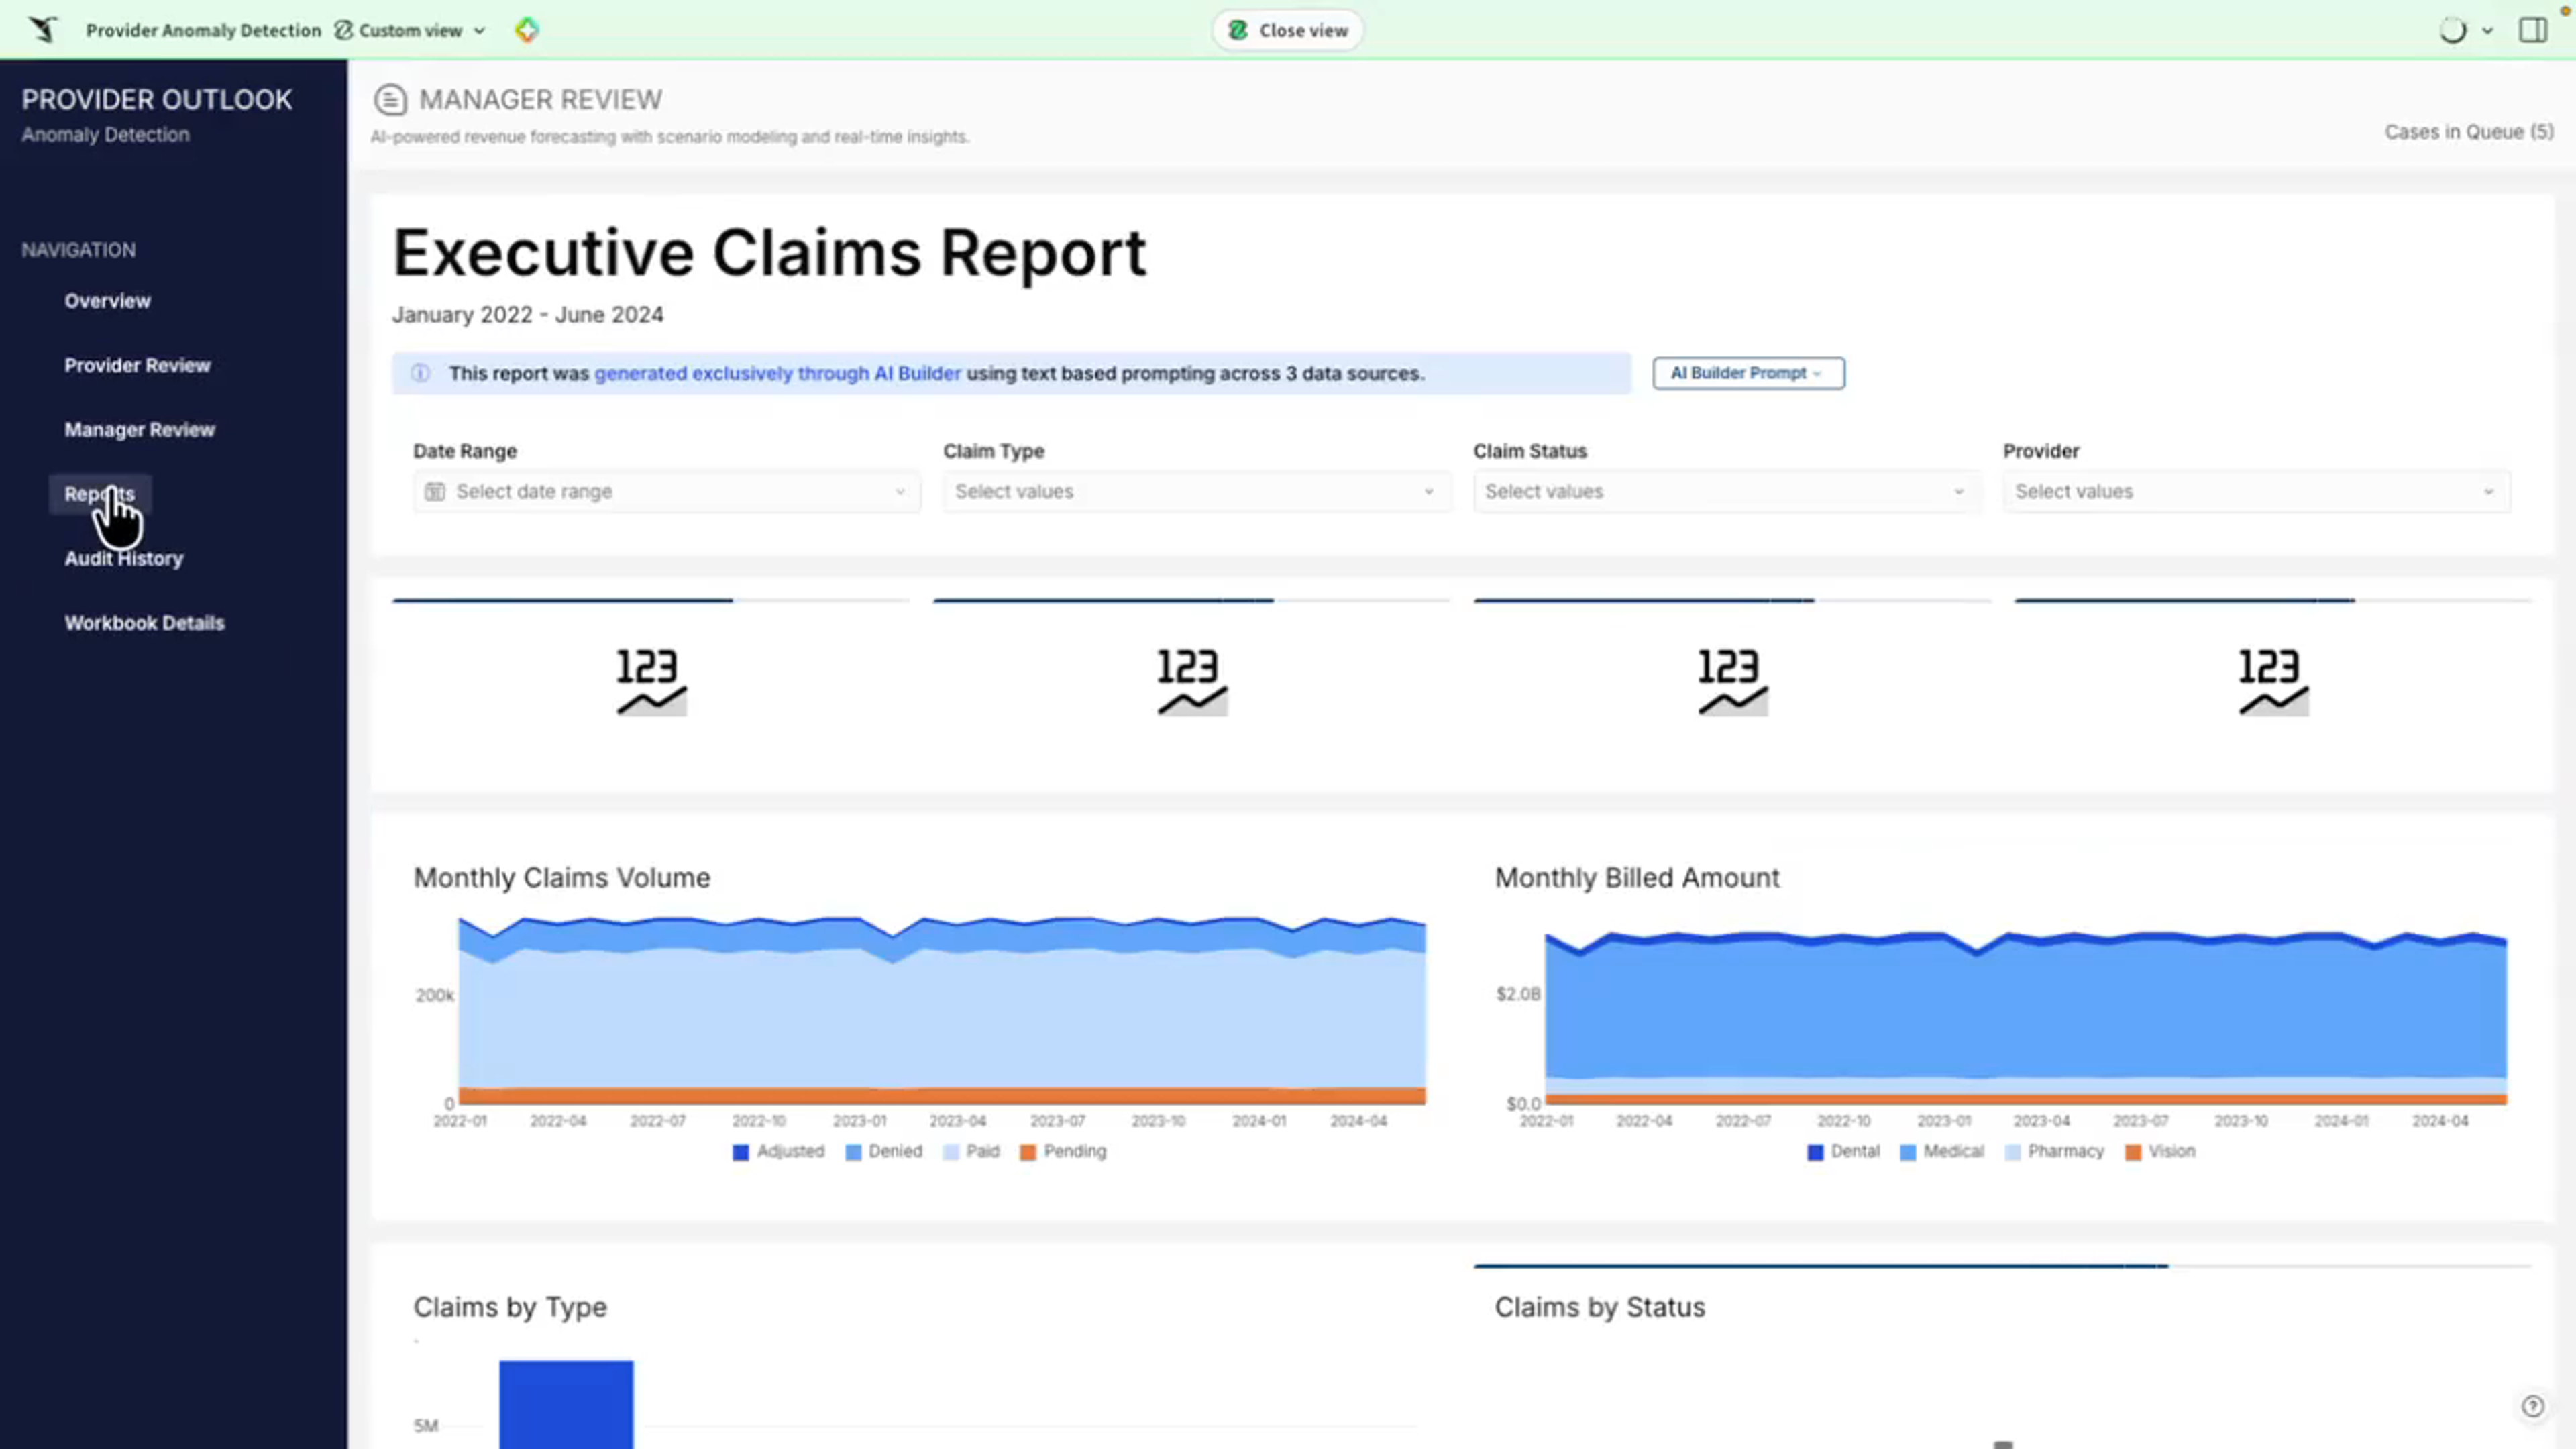Image resolution: width=2576 pixels, height=1449 pixels.
Task: Open the Custom view pencil icon
Action: pos(343,30)
